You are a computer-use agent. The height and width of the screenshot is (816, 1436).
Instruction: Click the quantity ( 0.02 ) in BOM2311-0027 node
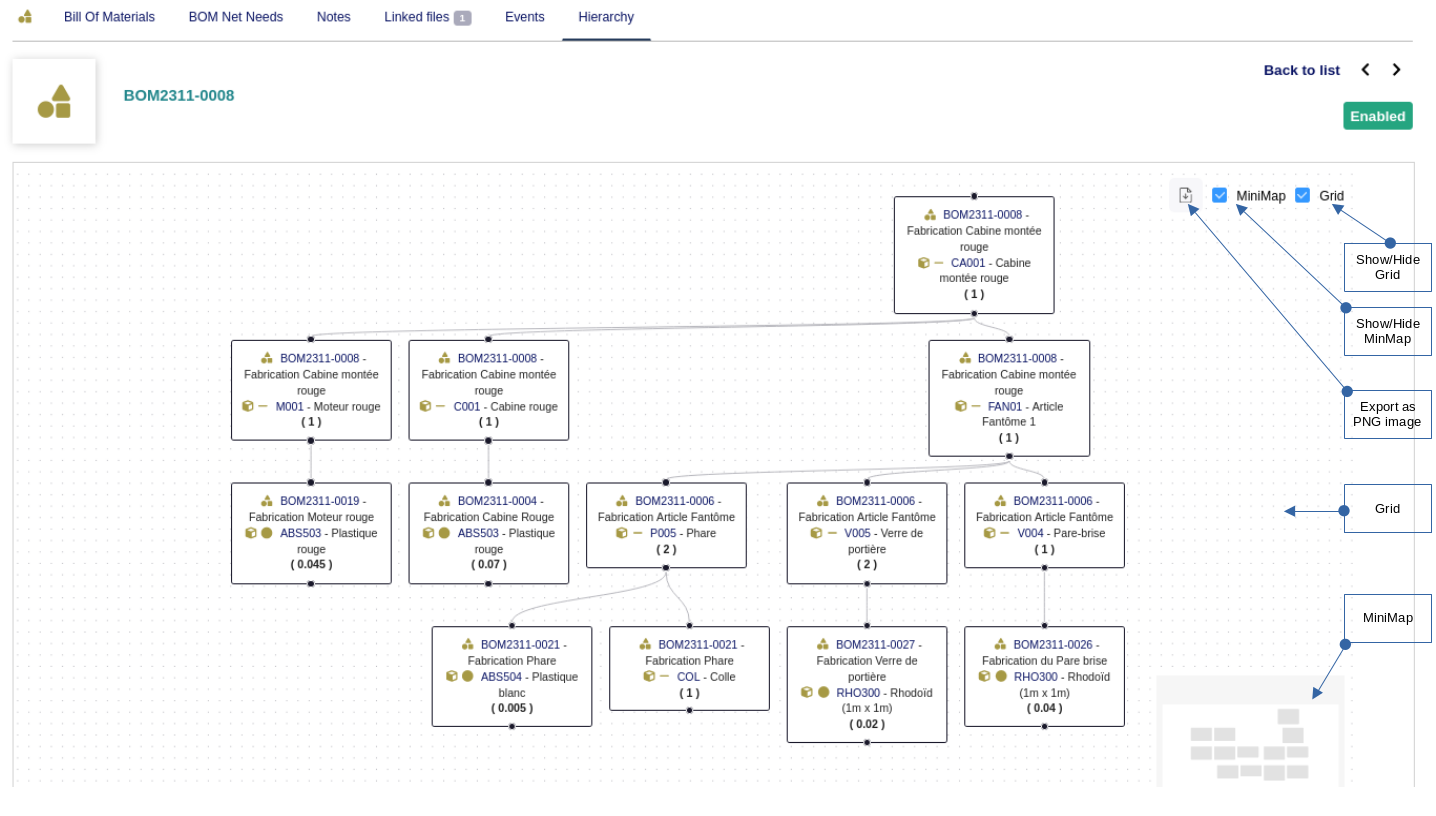click(x=867, y=724)
